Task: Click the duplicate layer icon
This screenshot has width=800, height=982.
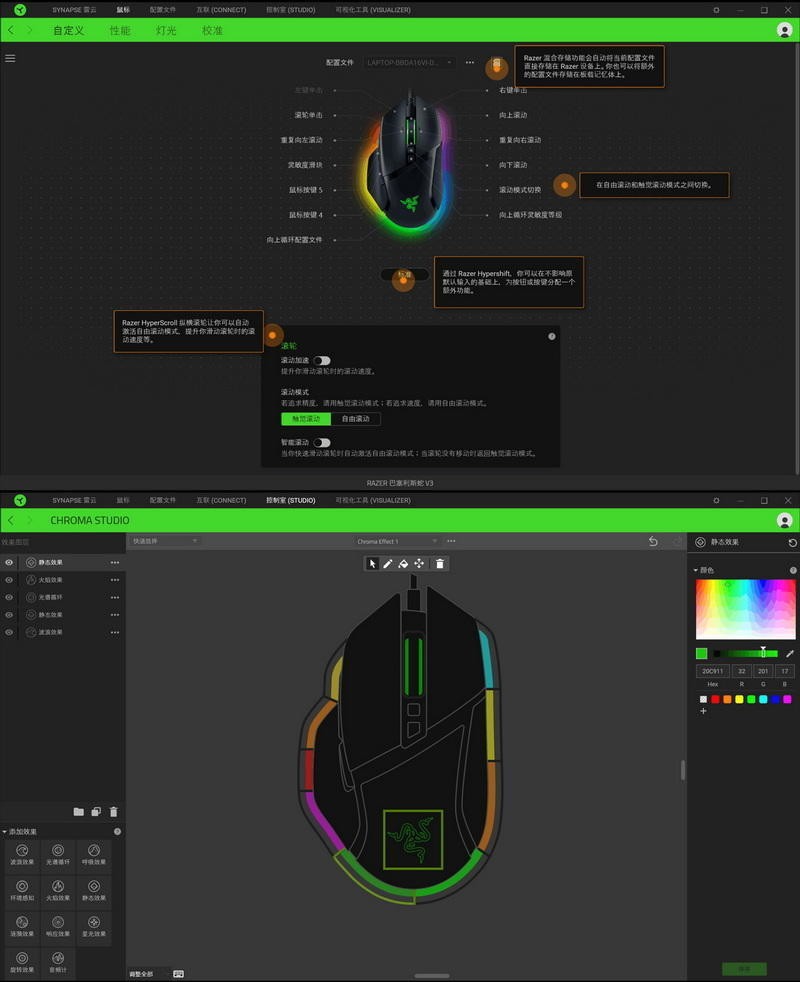Action: pos(96,812)
